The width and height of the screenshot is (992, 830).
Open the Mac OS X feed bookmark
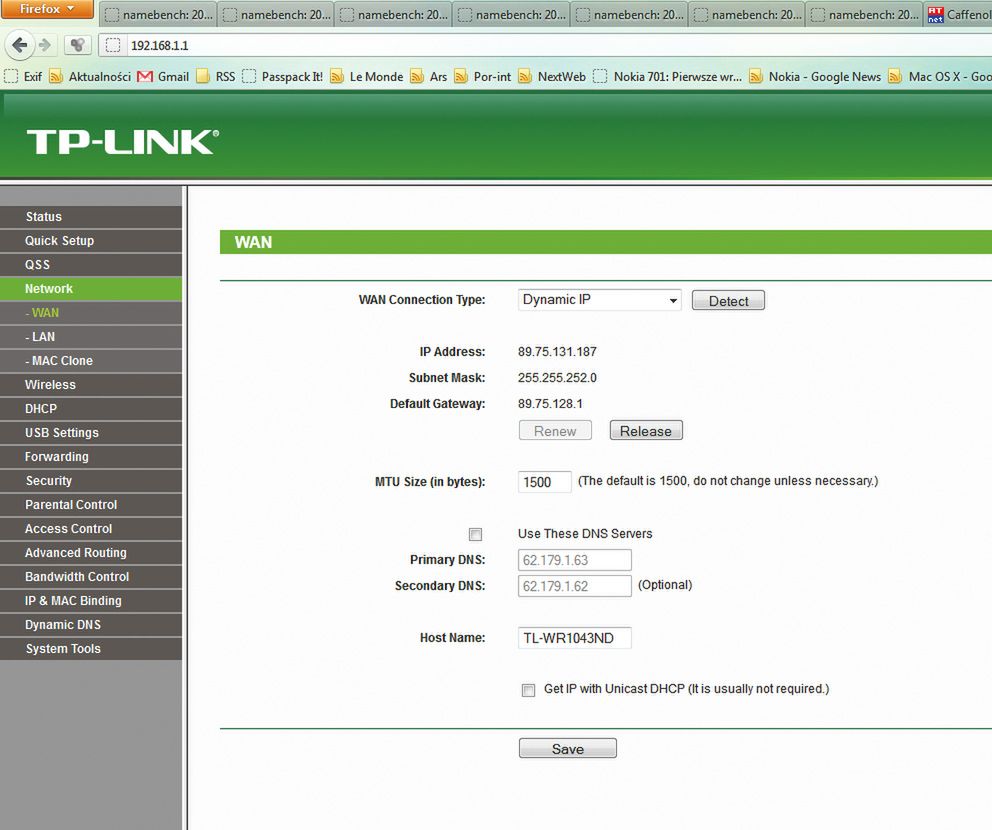pos(939,77)
